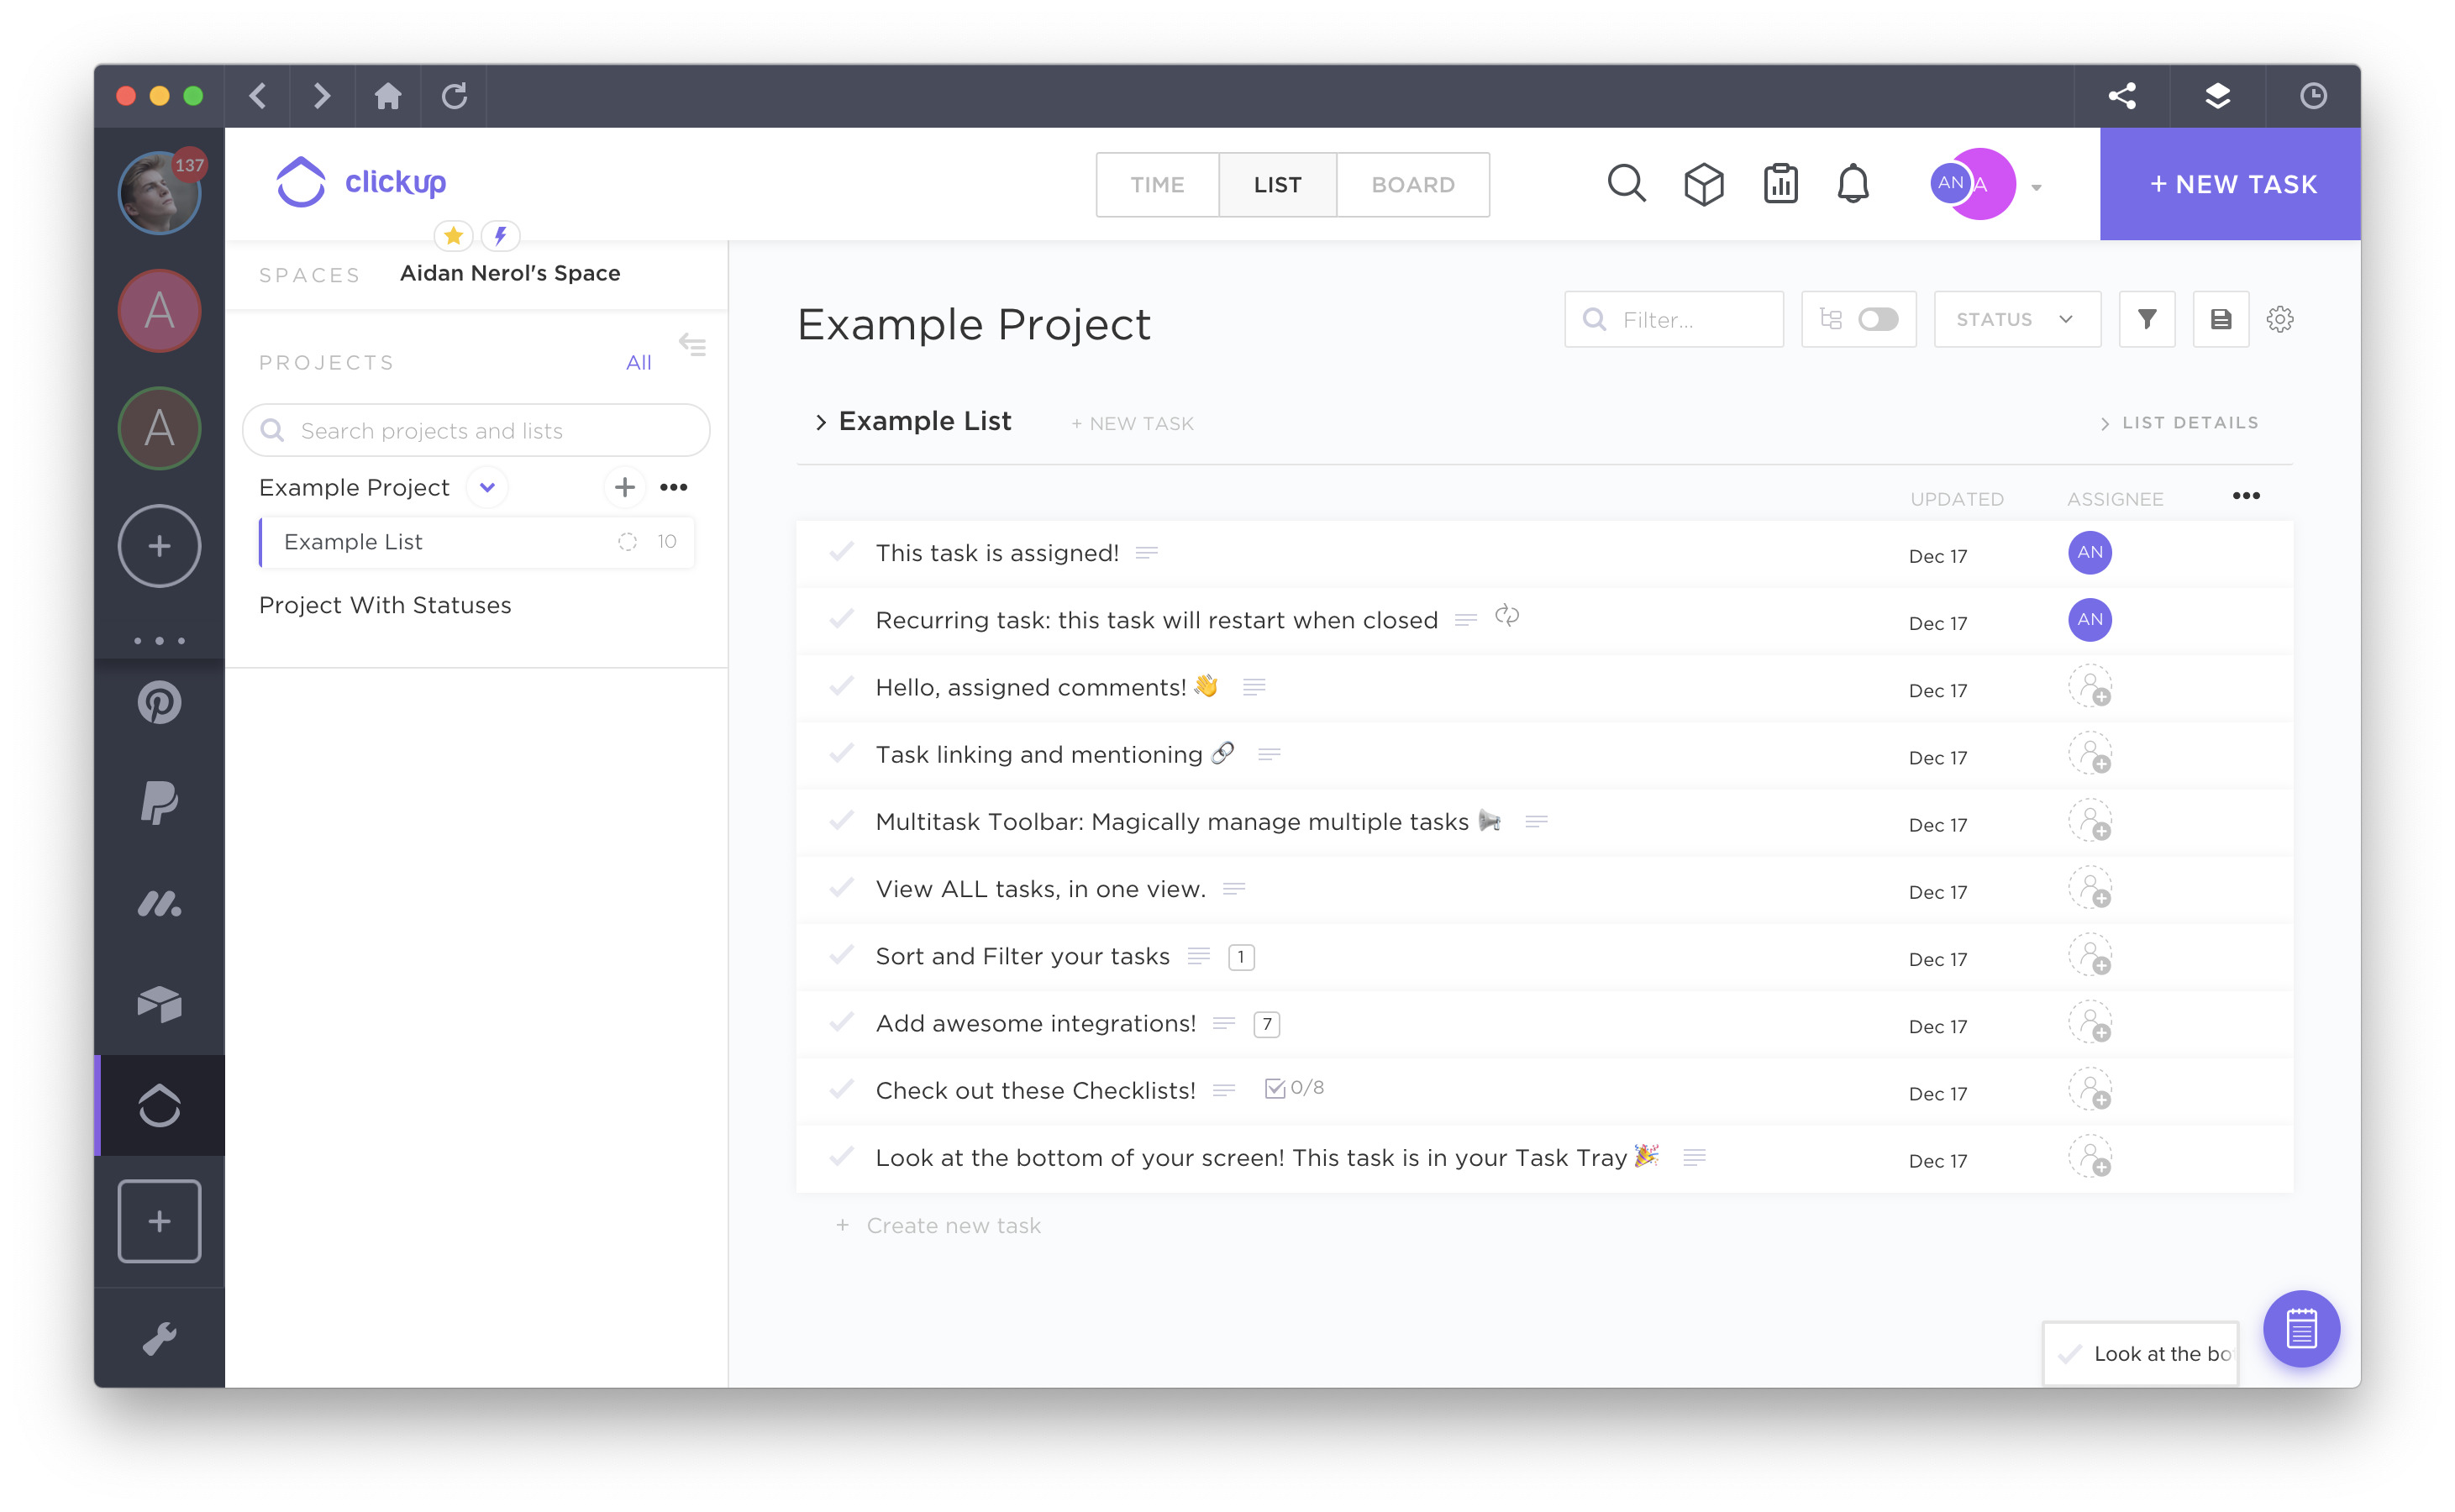This screenshot has height=1512, width=2455.
Task: Click the analytics/chart icon
Action: pyautogui.click(x=1776, y=182)
